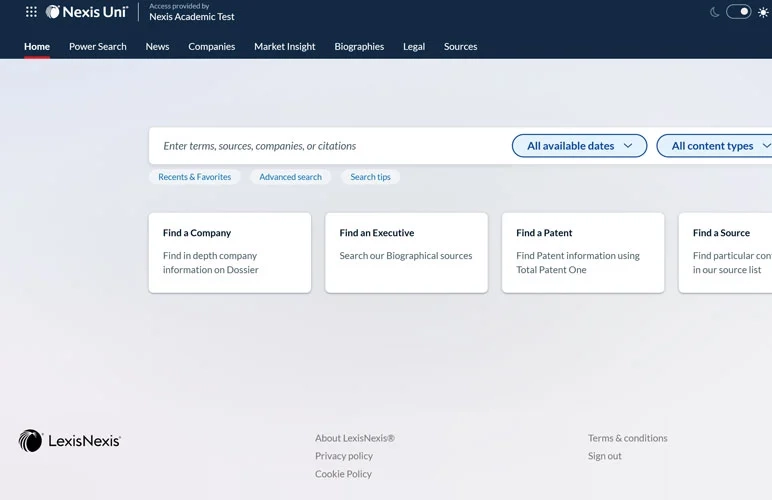Viewport: 772px width, 500px height.
Task: Click the Nexis Uni logo
Action: [87, 12]
